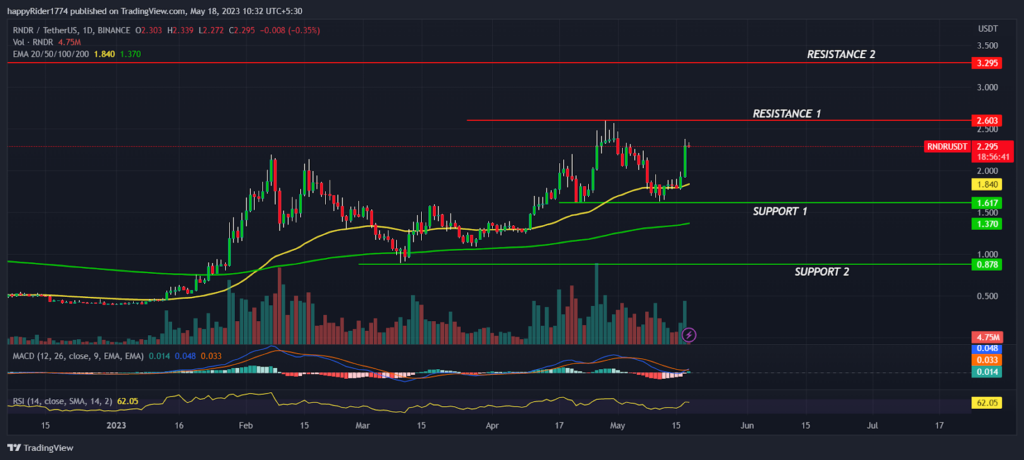Select the SUPPORT 1 text label
This screenshot has width=1024, height=460.
[780, 212]
